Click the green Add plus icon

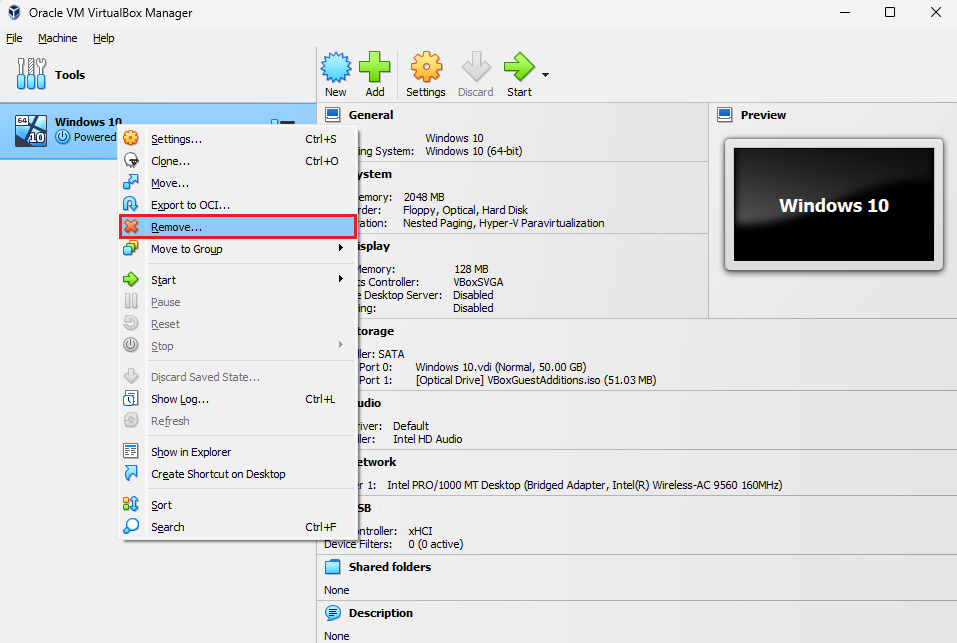pyautogui.click(x=375, y=67)
